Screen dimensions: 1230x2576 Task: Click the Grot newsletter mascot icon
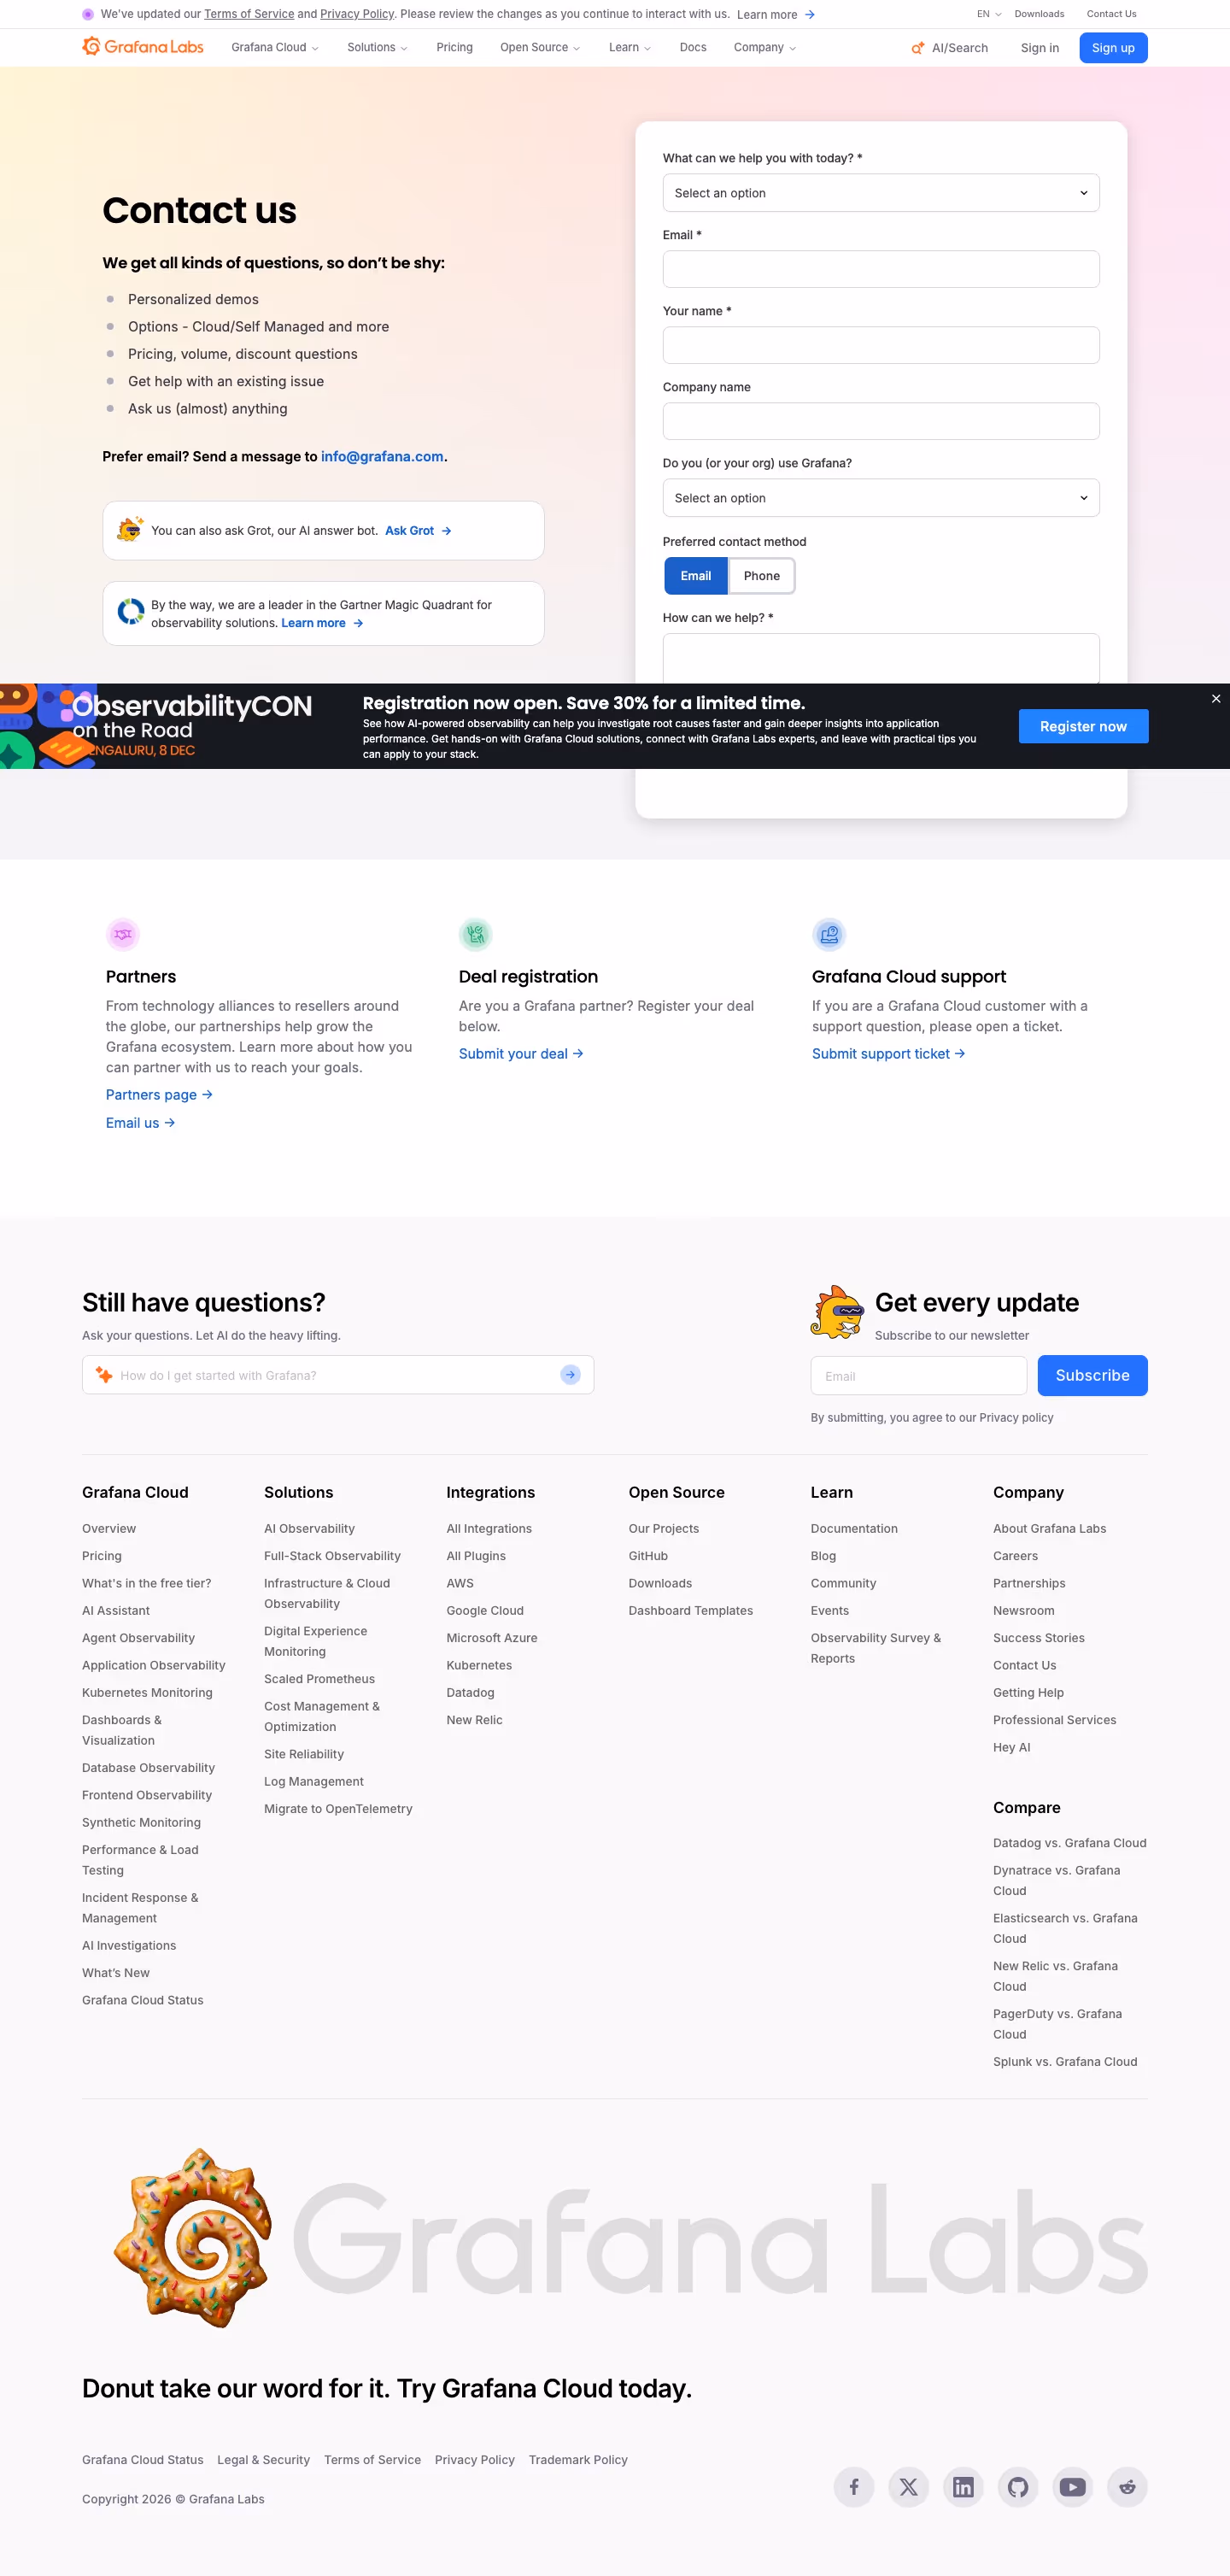[x=837, y=1312]
